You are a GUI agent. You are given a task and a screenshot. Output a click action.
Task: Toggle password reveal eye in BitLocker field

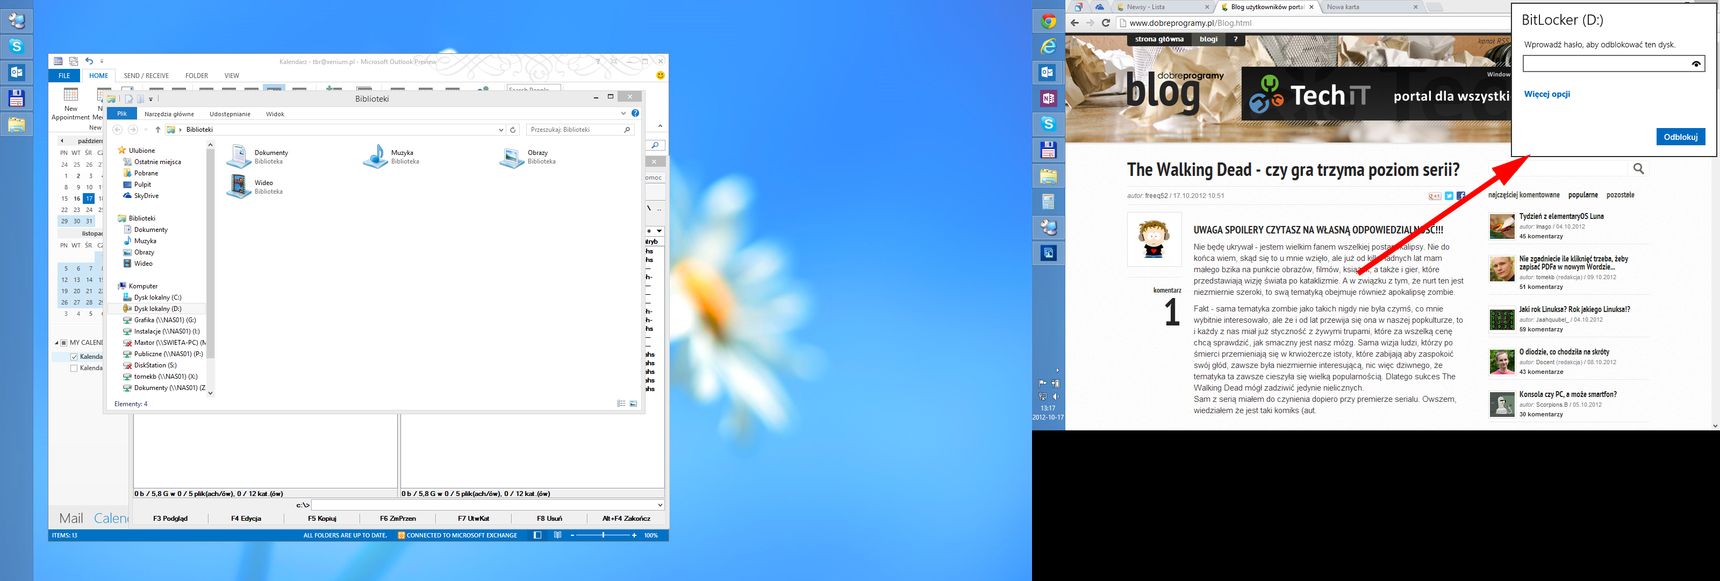point(1696,64)
